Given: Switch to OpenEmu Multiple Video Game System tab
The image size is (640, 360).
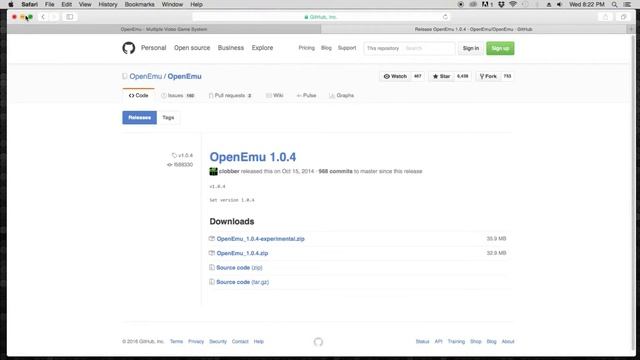Looking at the screenshot, I should [164, 29].
